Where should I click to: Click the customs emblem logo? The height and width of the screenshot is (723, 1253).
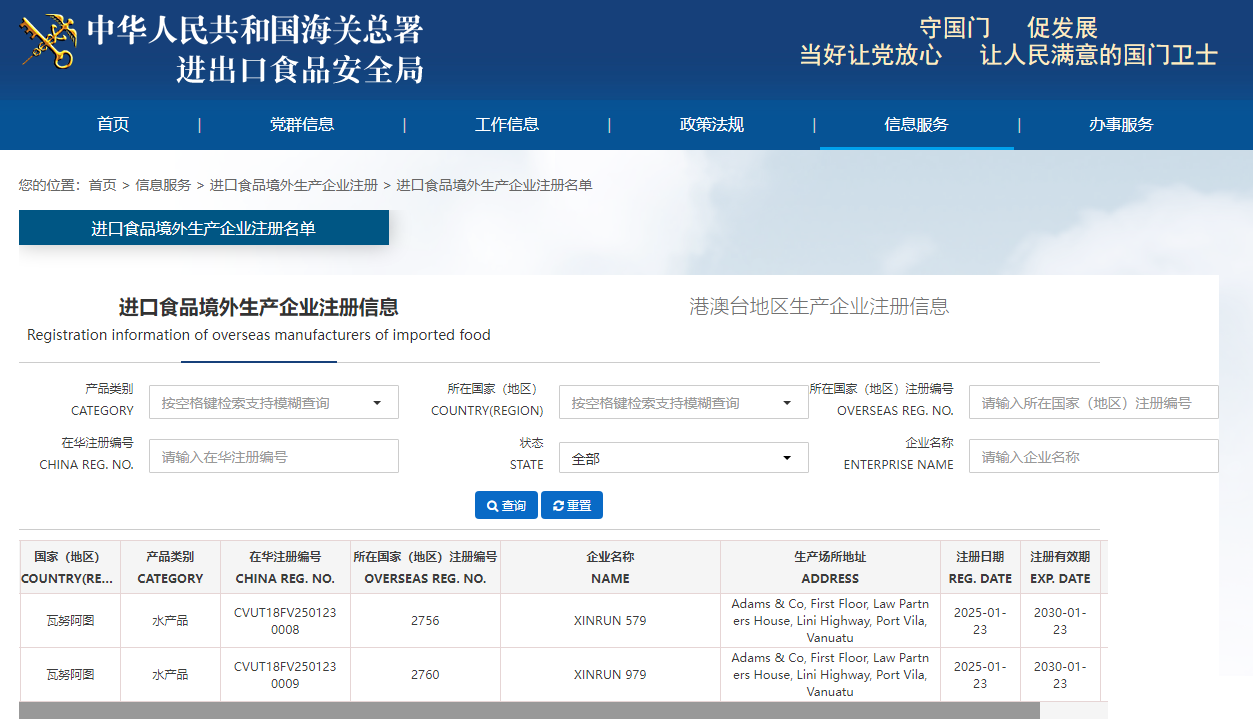click(48, 42)
